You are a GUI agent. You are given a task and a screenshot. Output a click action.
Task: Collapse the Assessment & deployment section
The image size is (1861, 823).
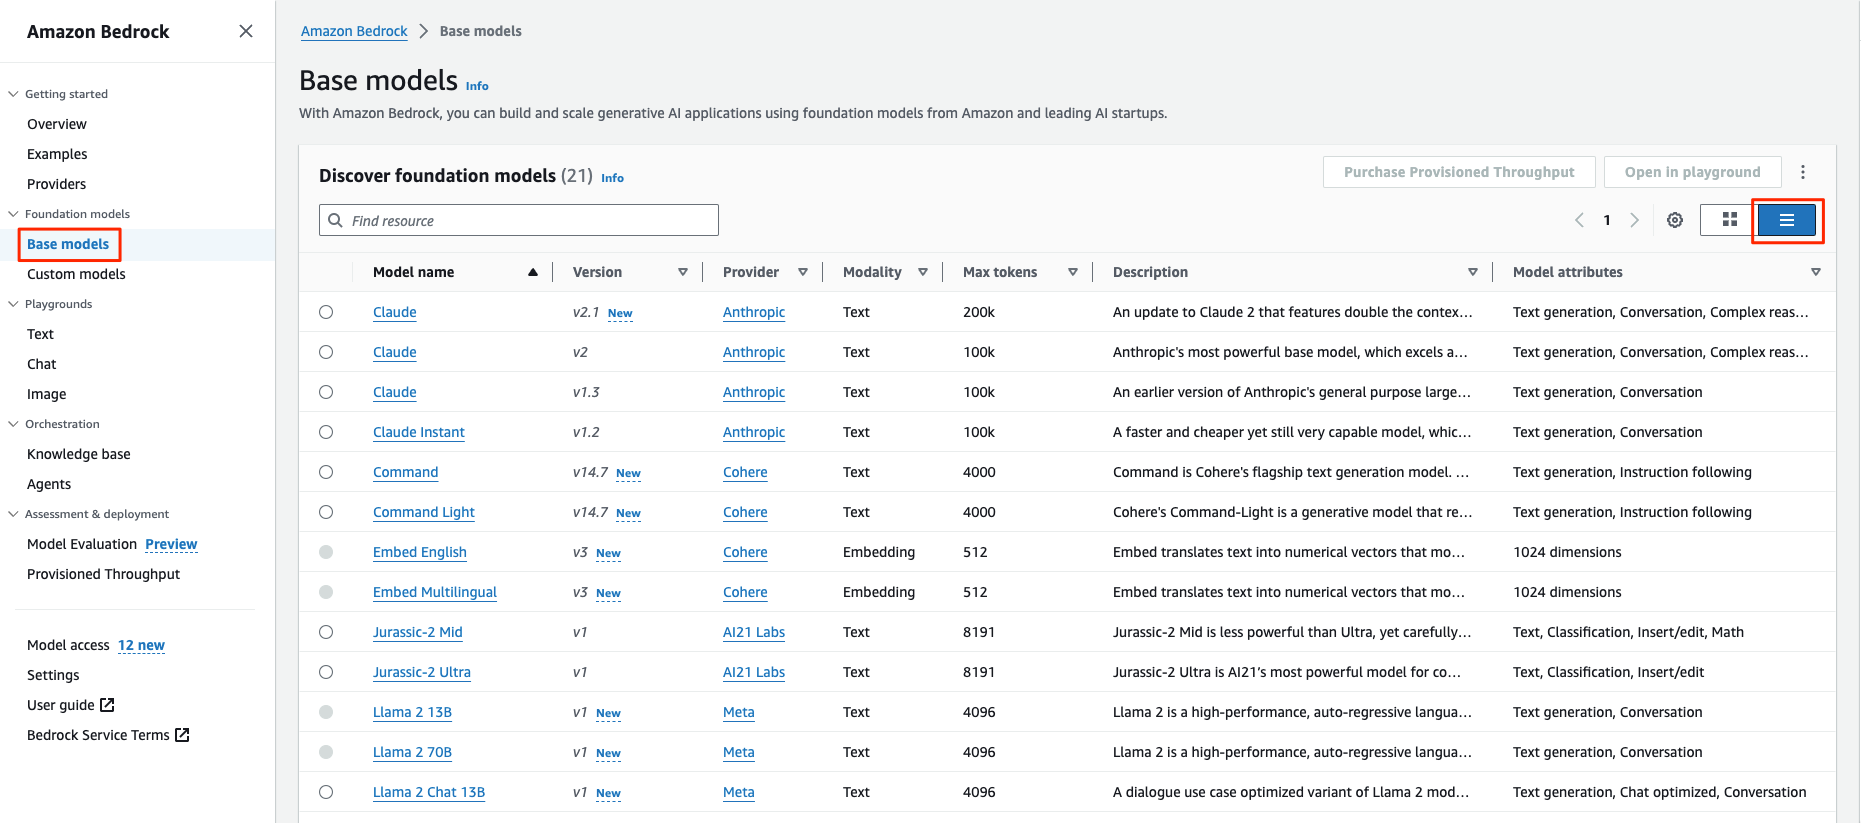coord(13,514)
